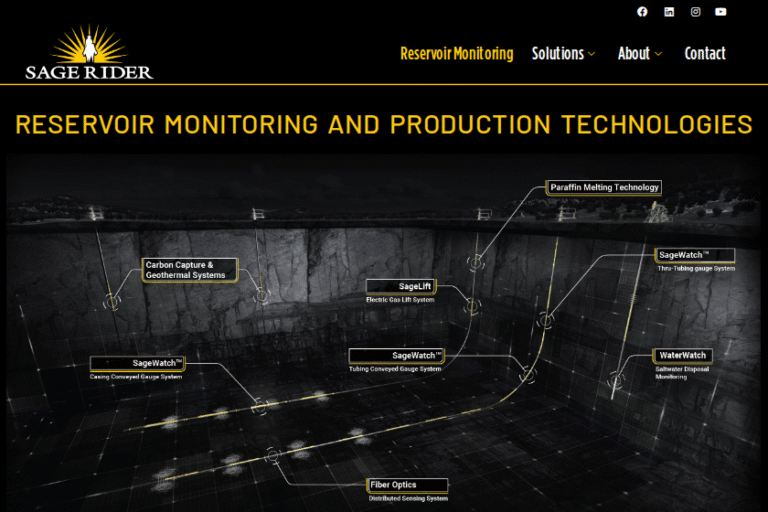Expand the Solutions dropdown menu
768x512 pixels.
pyautogui.click(x=563, y=54)
